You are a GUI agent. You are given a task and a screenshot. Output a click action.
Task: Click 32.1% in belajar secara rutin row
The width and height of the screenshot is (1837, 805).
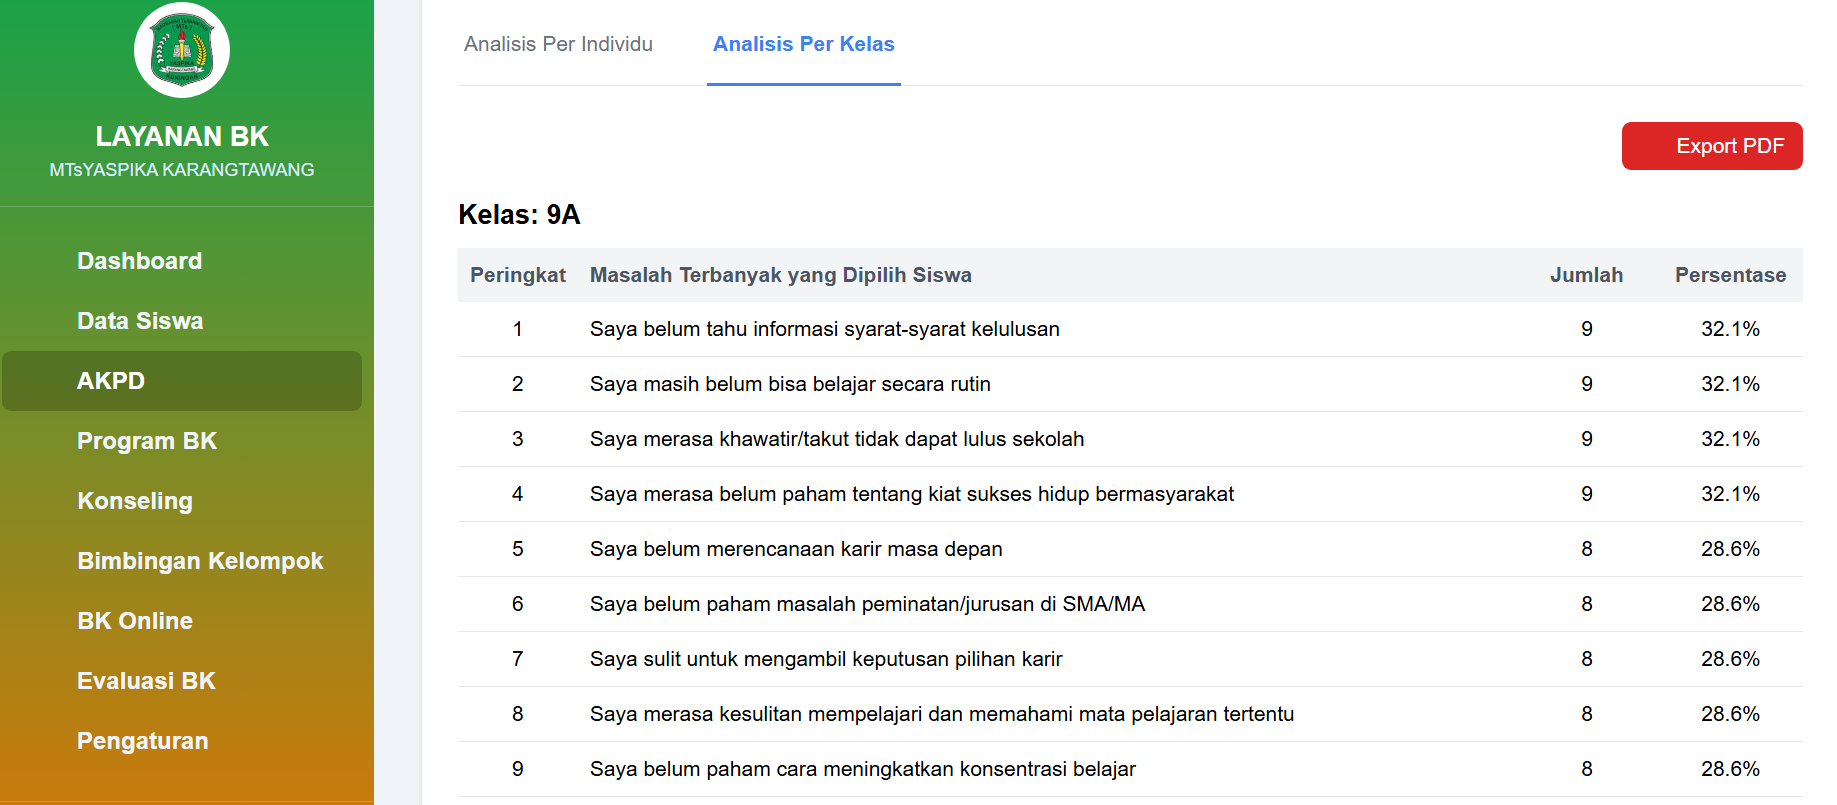[1730, 384]
